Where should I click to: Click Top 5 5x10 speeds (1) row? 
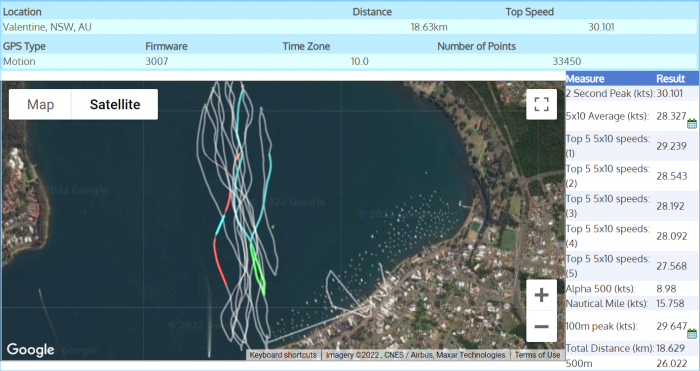(x=632, y=146)
